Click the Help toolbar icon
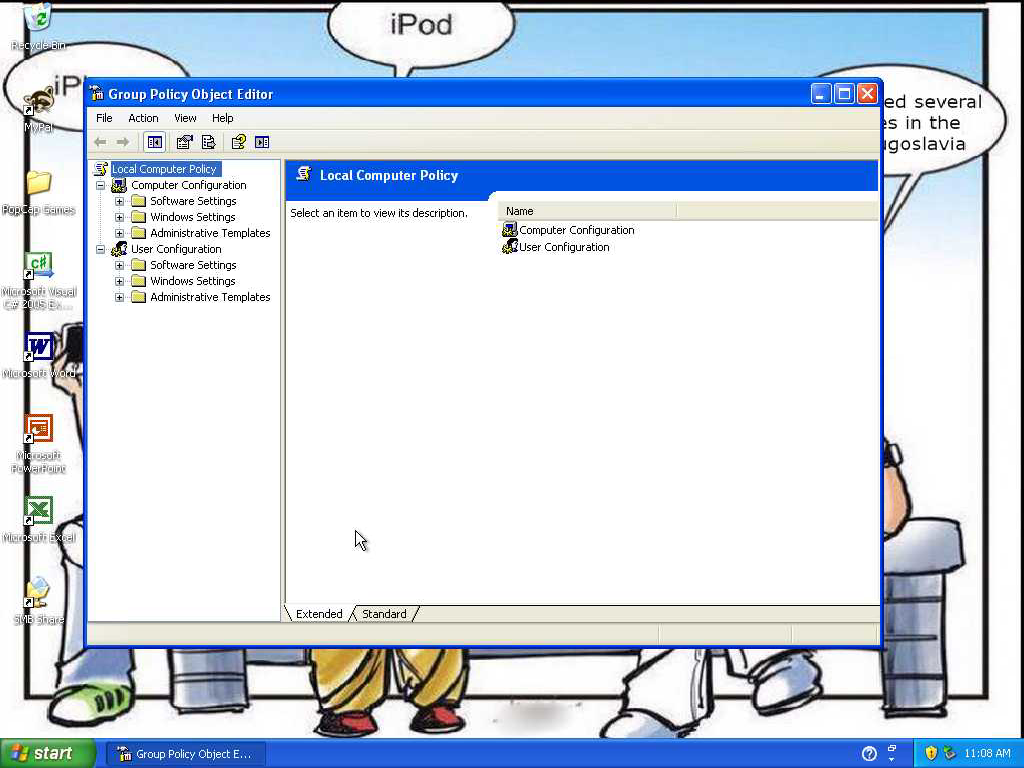1024x768 pixels. [x=238, y=142]
